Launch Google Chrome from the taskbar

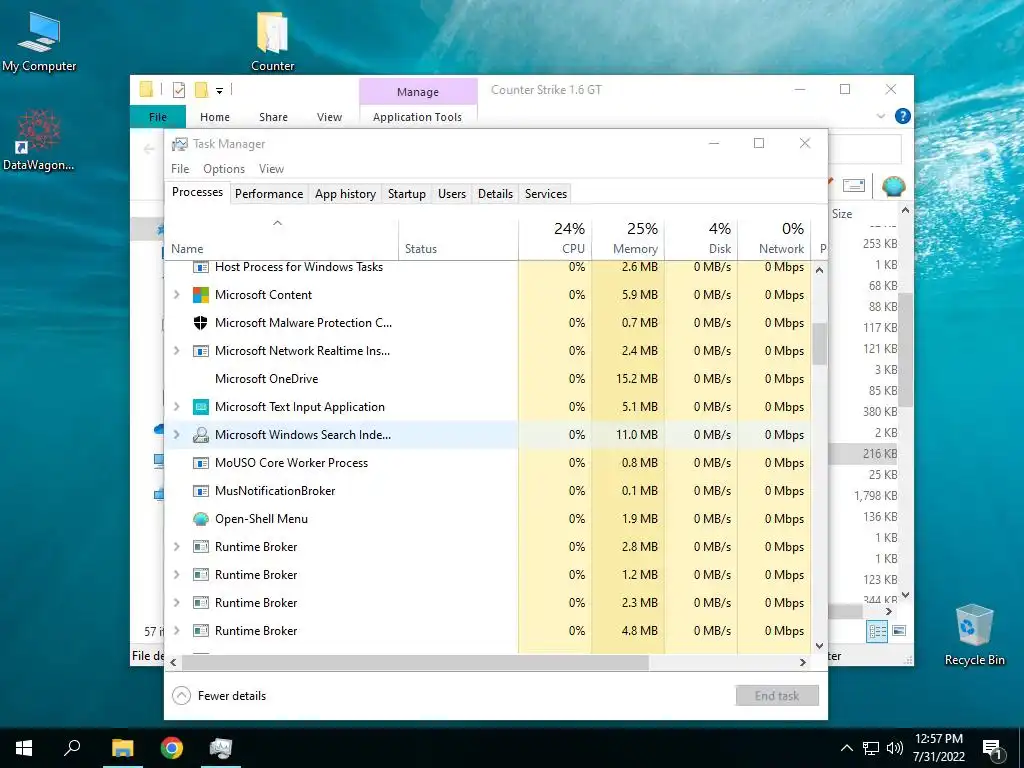point(172,748)
